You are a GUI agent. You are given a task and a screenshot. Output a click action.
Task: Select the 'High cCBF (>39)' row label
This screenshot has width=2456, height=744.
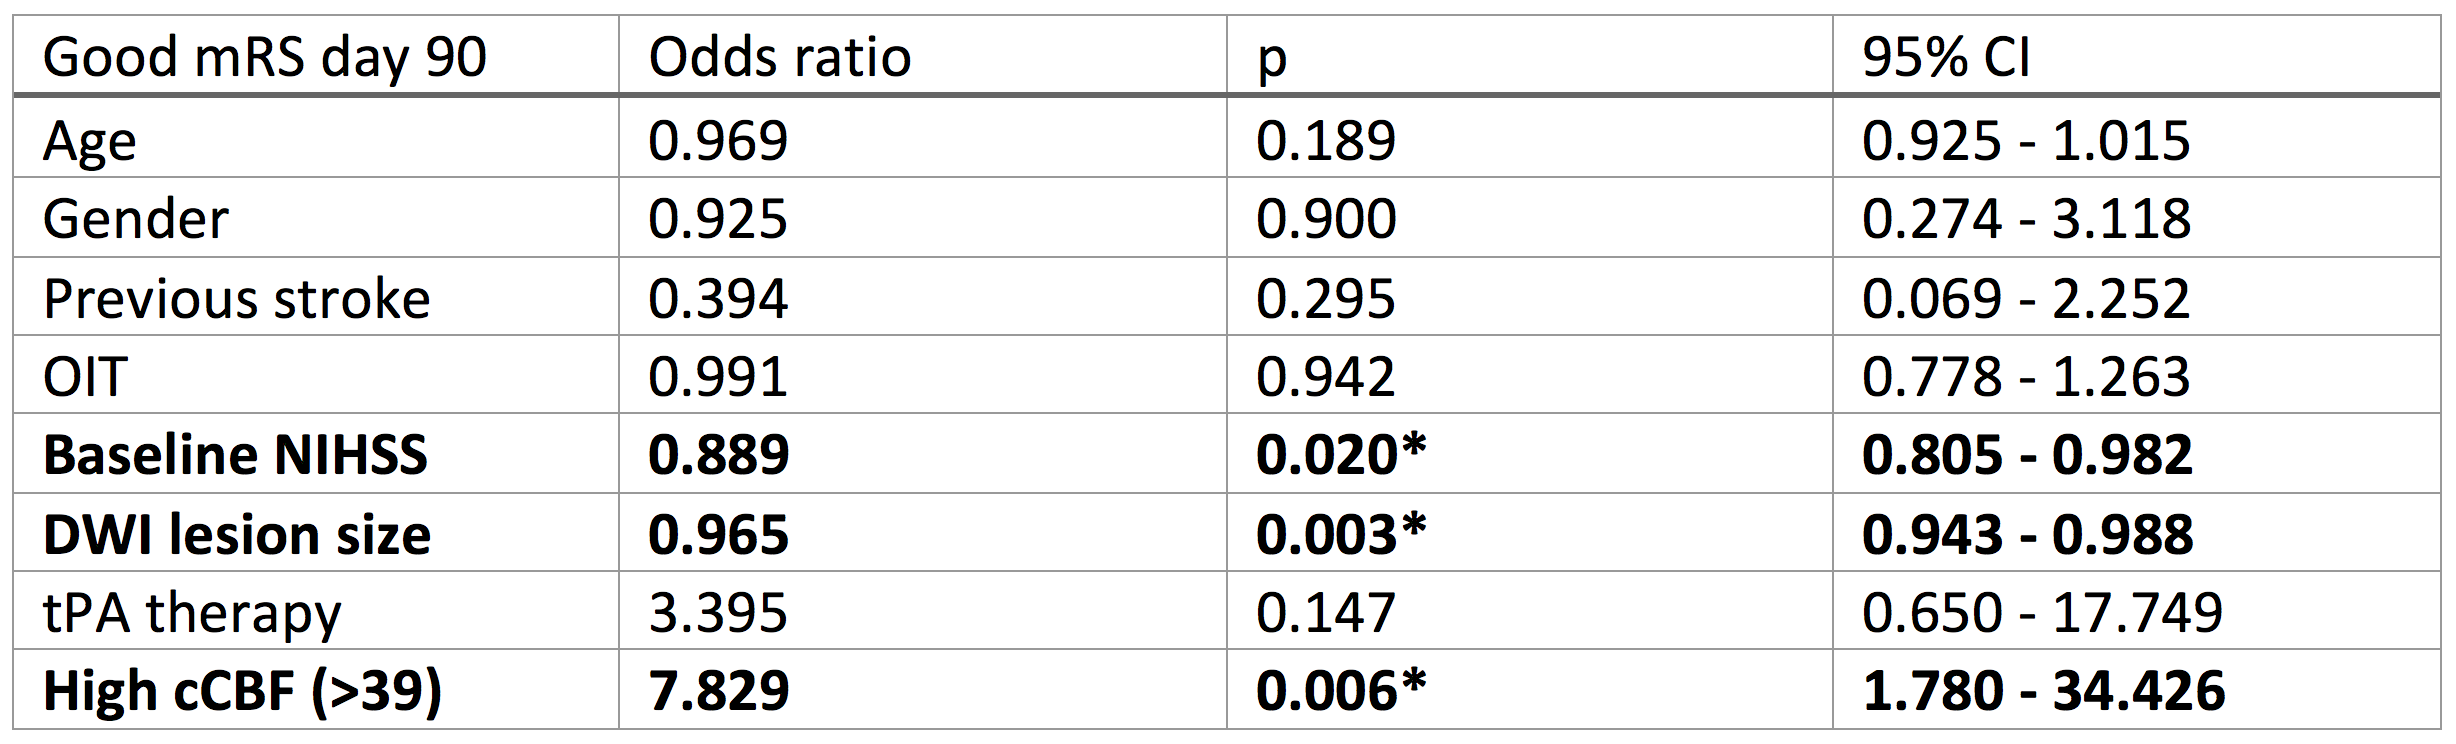242,691
